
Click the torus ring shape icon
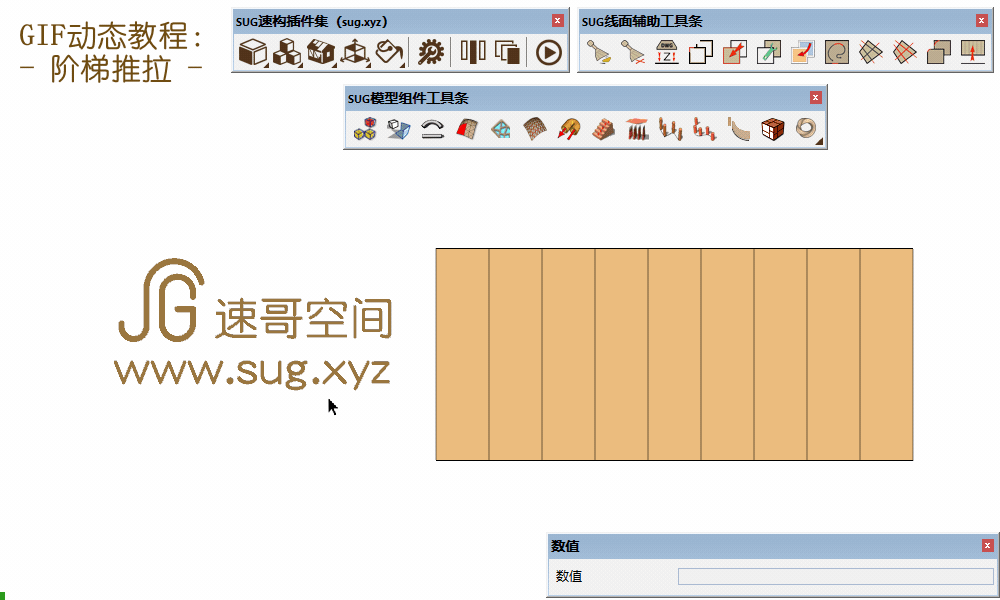(x=806, y=129)
